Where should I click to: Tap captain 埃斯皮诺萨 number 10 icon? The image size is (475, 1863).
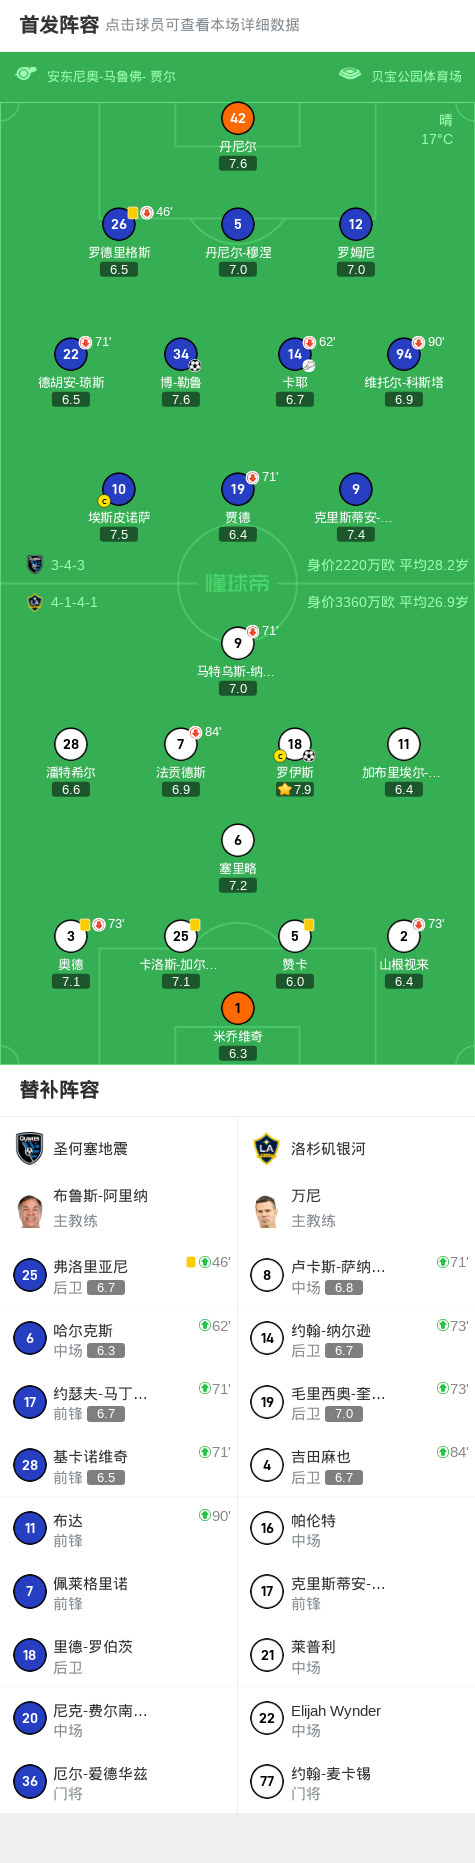pos(119,489)
